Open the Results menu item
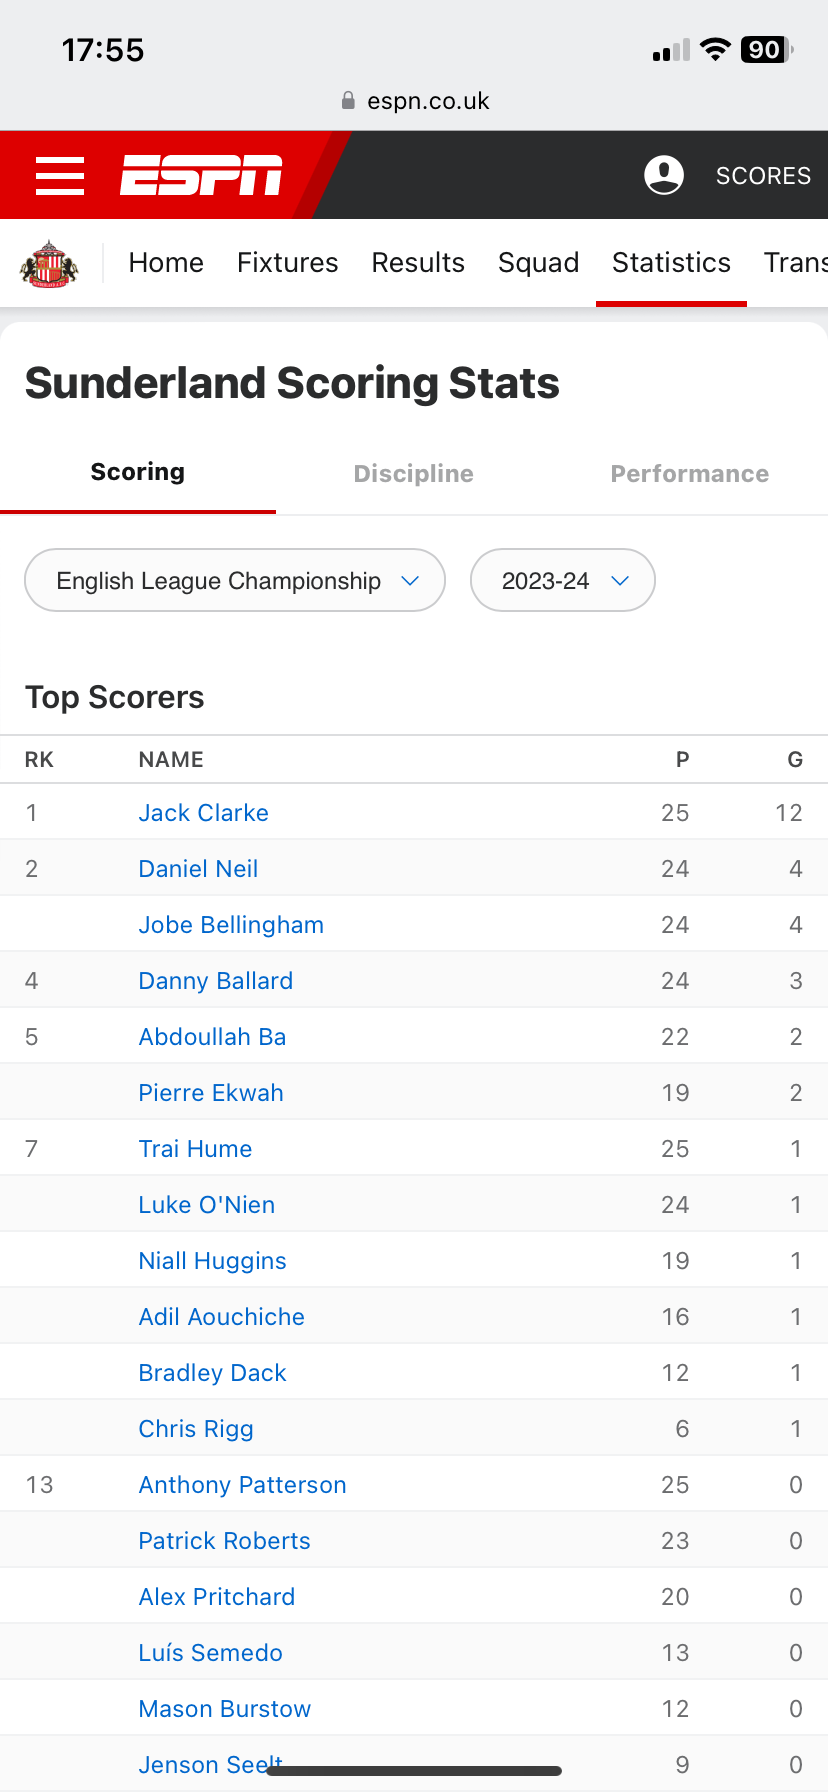Screen dimensions: 828x1792 click(418, 263)
